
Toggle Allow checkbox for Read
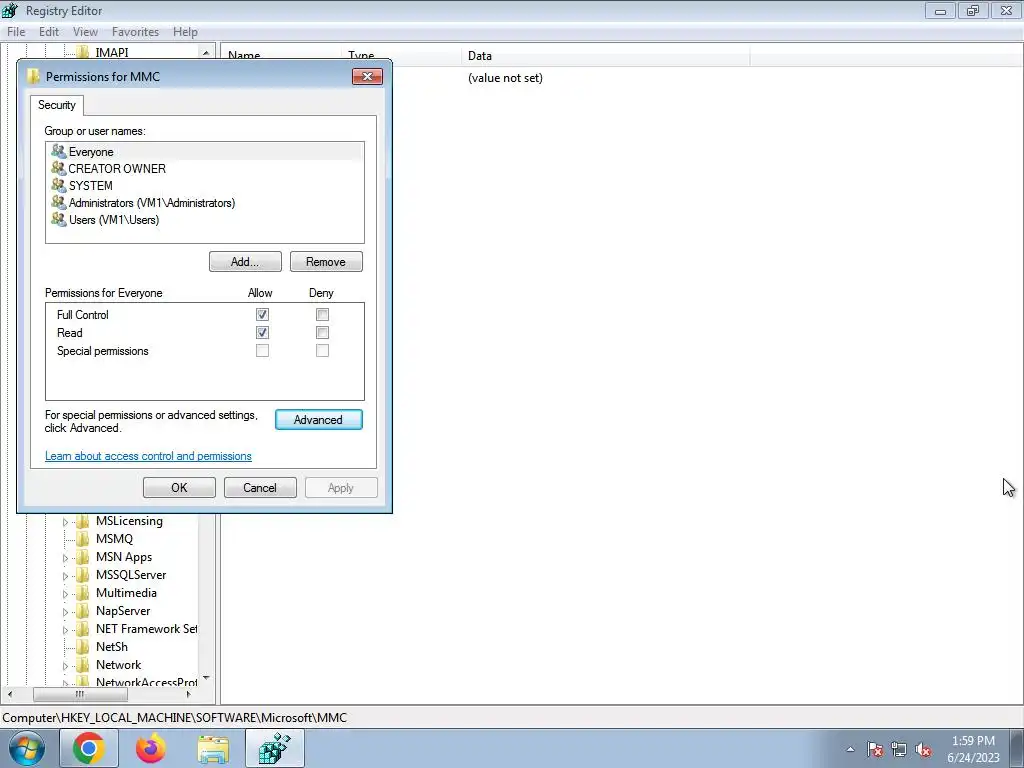(262, 332)
